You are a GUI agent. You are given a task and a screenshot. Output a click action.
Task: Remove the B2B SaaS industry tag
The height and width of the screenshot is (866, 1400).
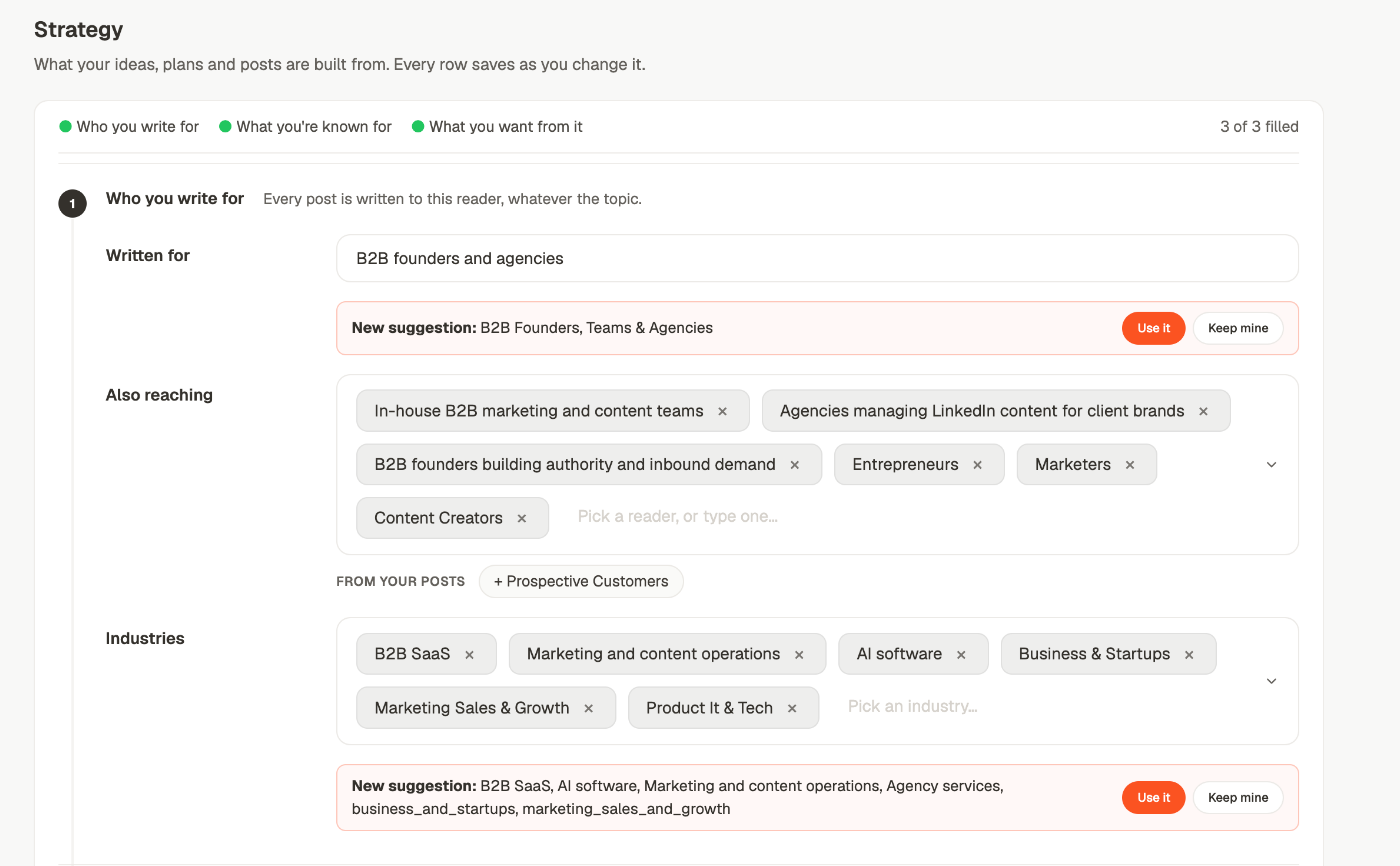click(469, 655)
